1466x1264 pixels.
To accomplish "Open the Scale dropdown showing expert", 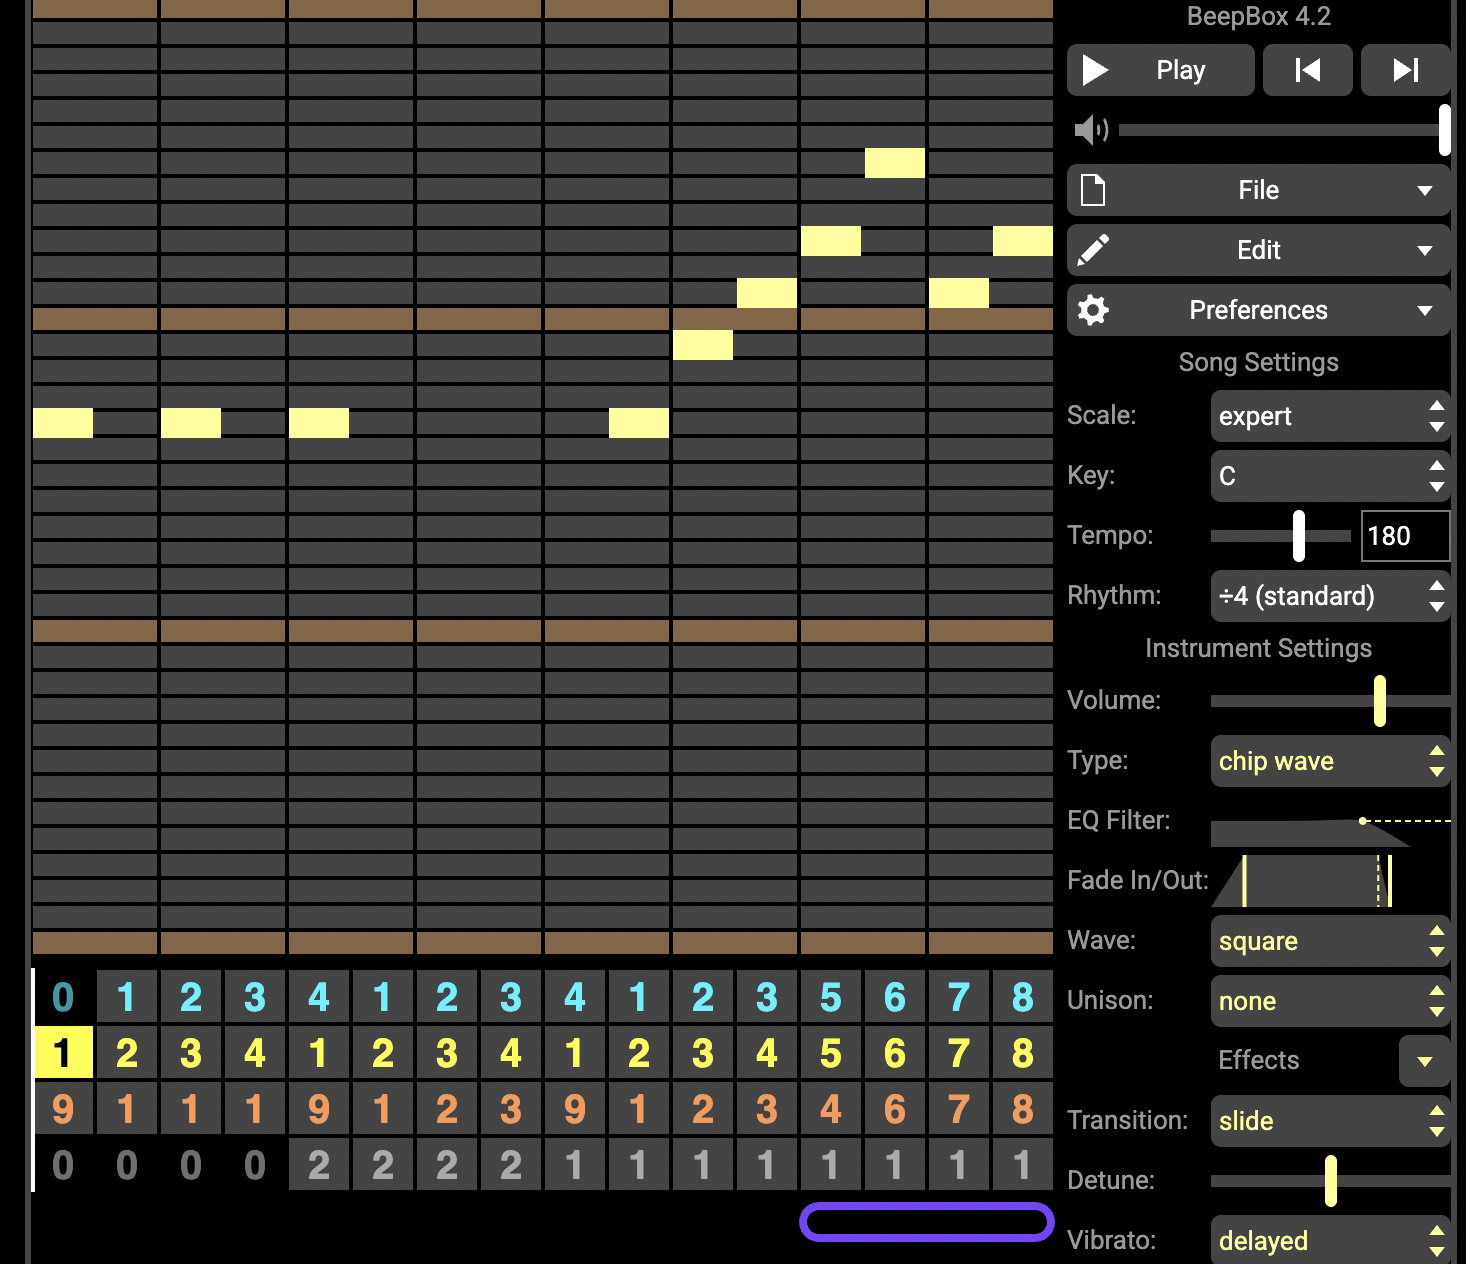I will tap(1330, 416).
